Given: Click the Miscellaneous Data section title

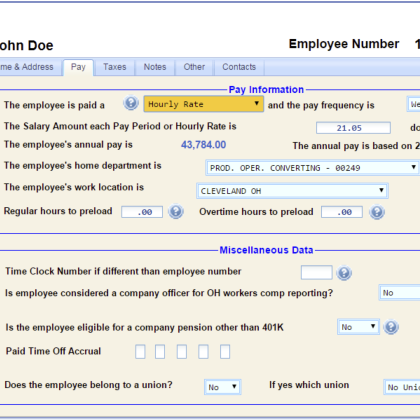Looking at the screenshot, I should [266, 250].
